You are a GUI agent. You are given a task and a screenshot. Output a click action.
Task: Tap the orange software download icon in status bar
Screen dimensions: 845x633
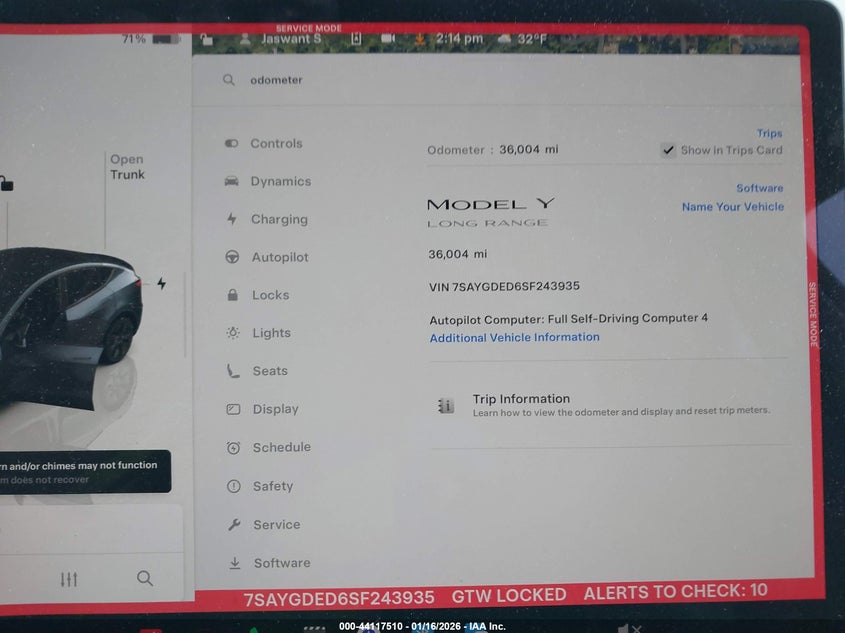419,39
